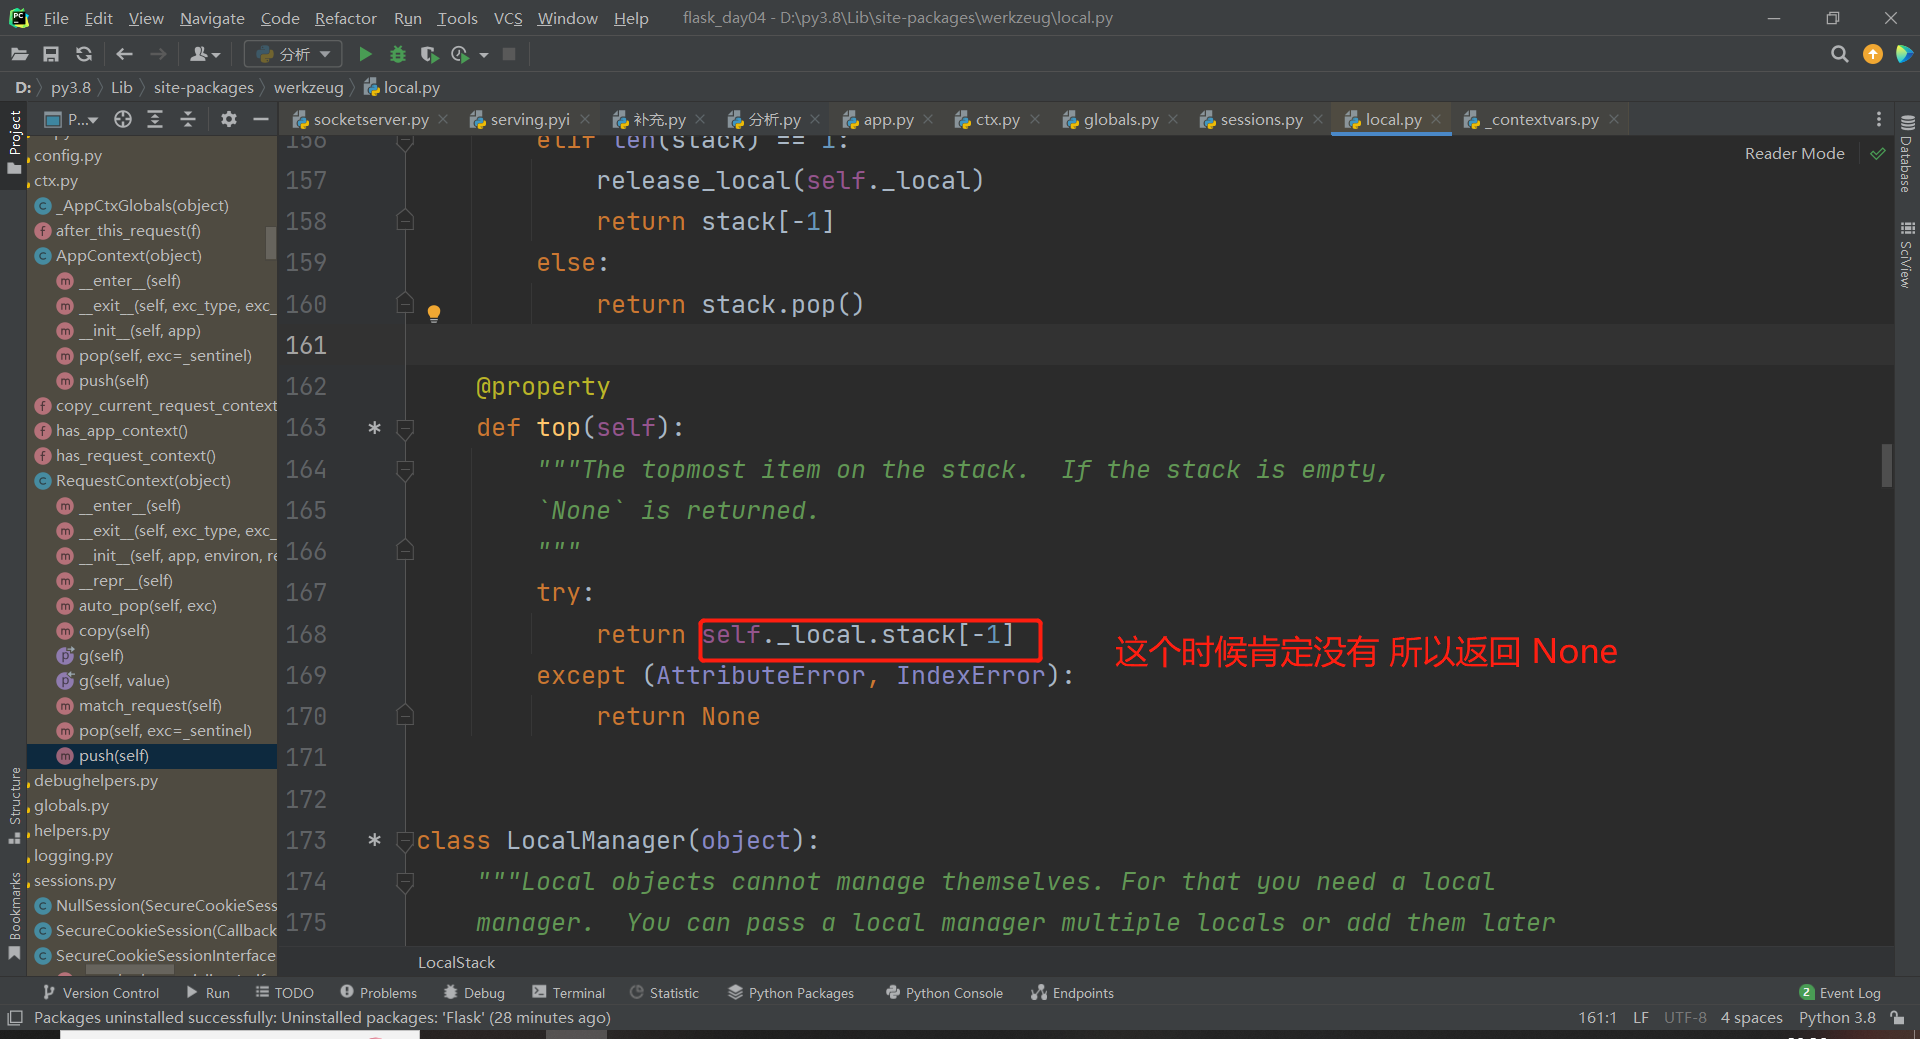Open the Event Log

pos(1840,993)
